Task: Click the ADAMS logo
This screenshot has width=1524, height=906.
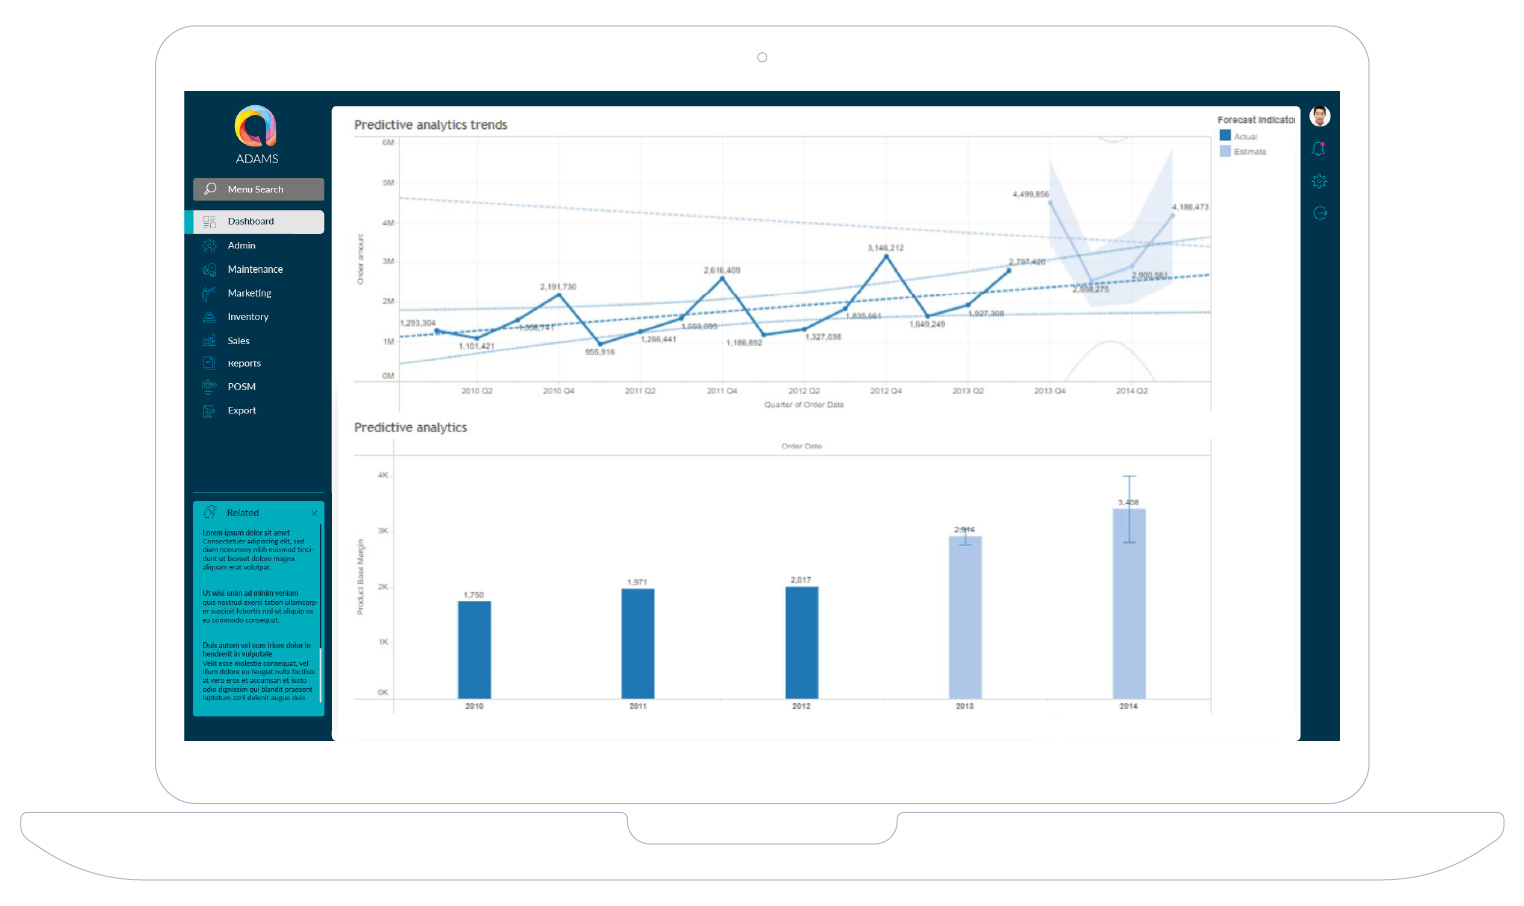Action: click(255, 128)
